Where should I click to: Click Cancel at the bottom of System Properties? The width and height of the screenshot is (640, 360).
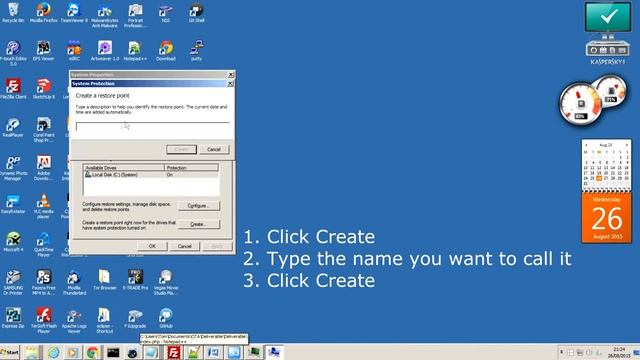tap(184, 246)
